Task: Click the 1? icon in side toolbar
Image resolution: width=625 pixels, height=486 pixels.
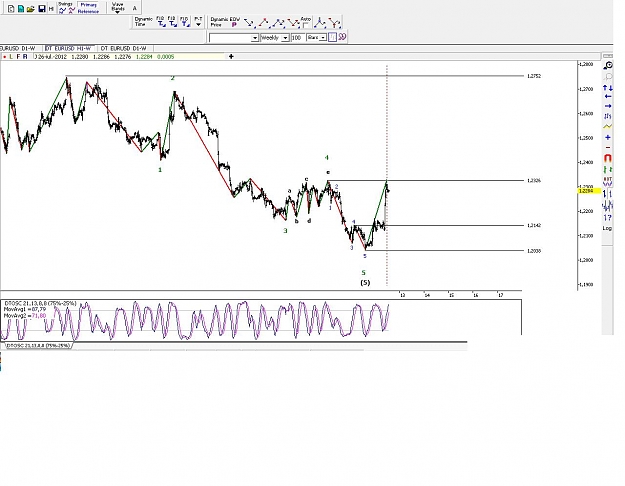Action: point(607,218)
